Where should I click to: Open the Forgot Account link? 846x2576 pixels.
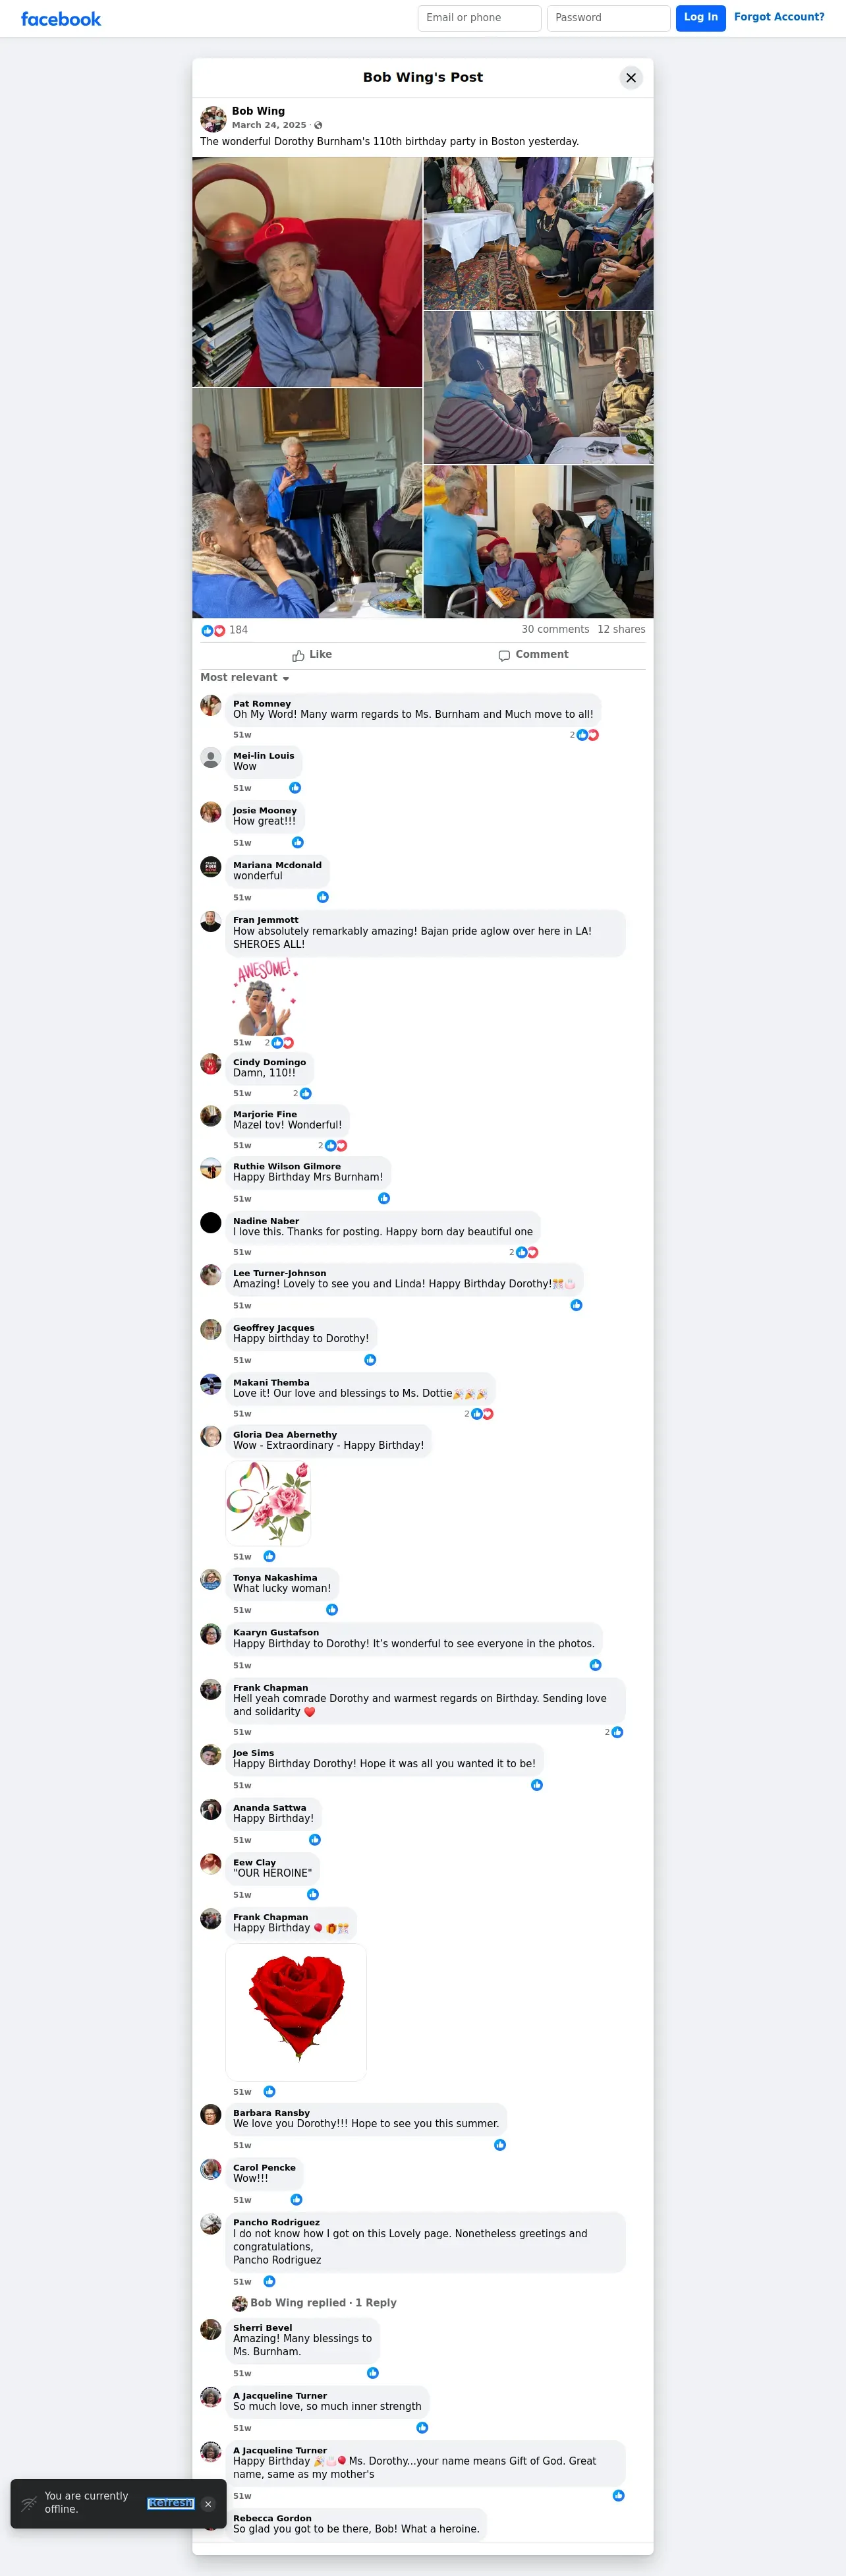coord(779,17)
